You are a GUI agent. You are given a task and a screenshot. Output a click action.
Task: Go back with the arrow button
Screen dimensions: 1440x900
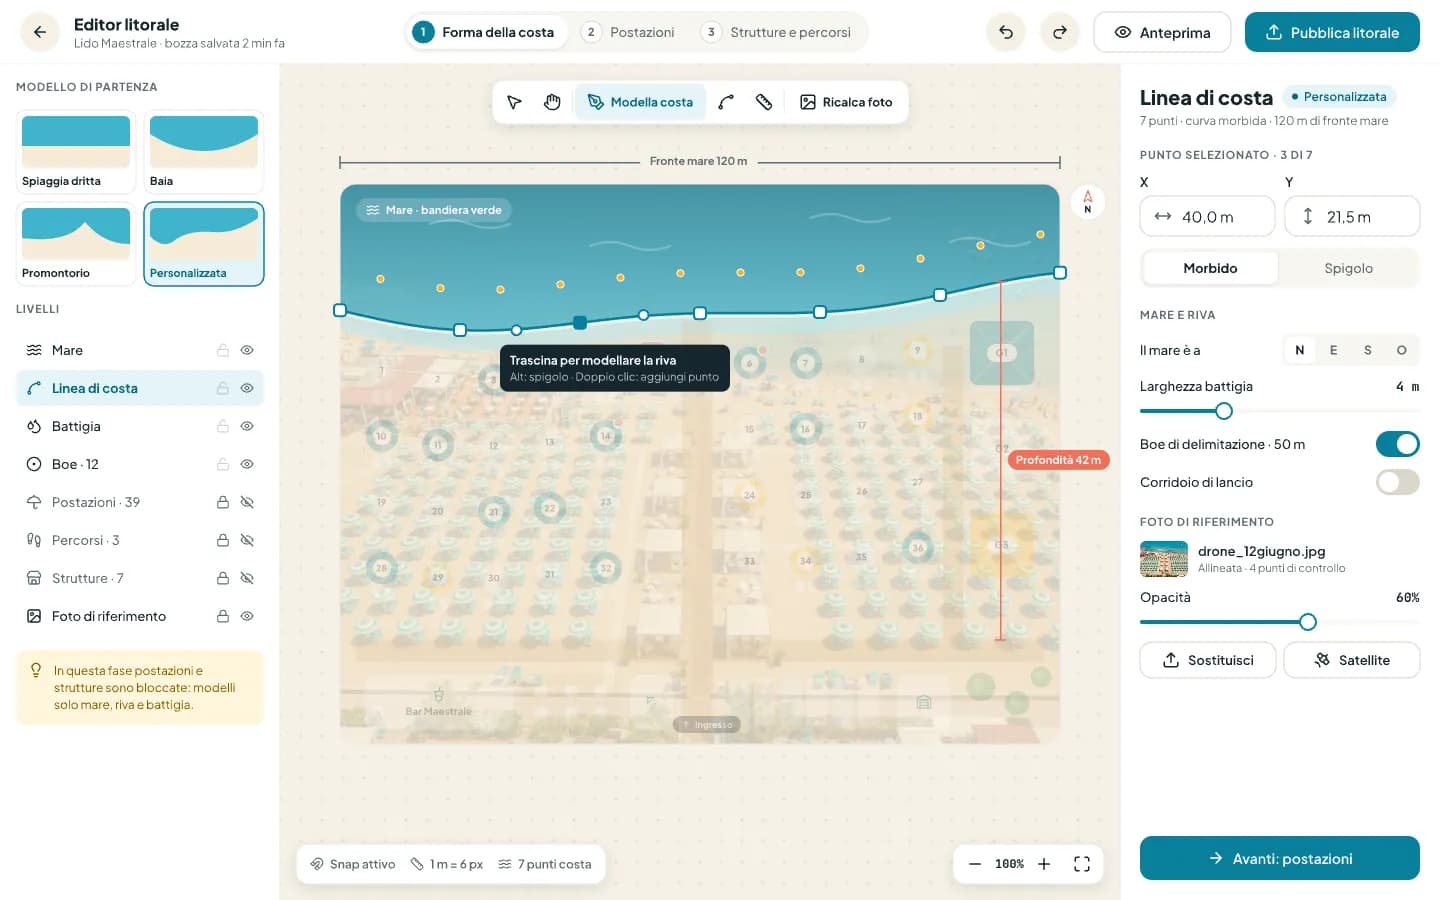coord(40,32)
